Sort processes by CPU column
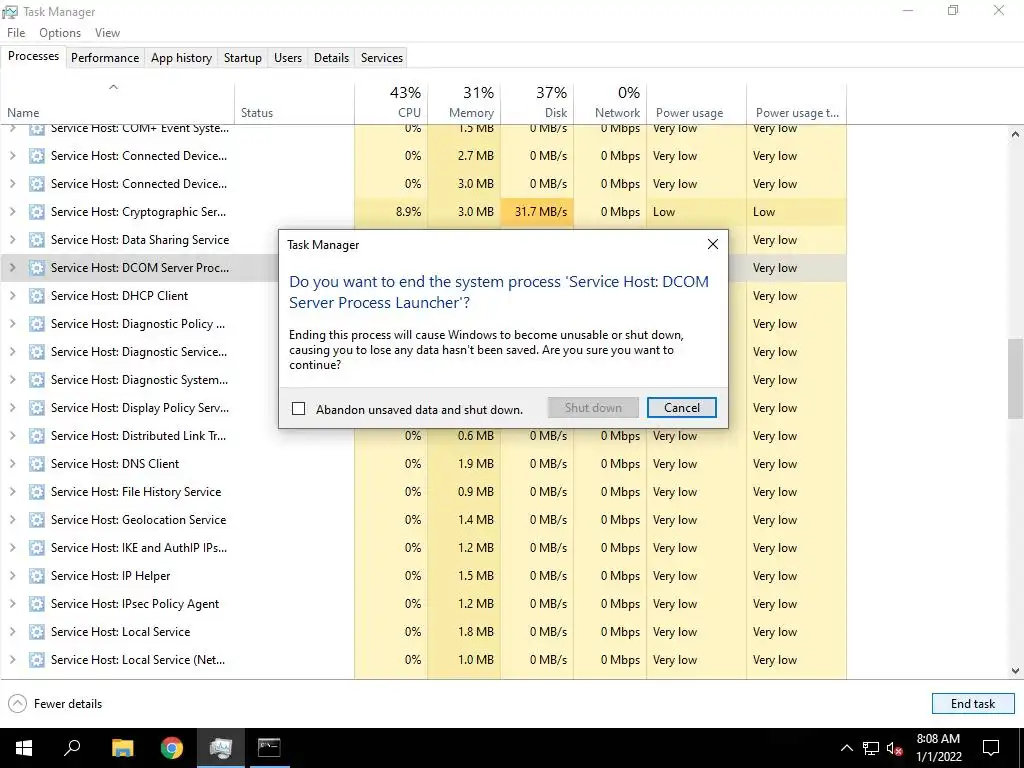This screenshot has height=768, width=1024. [391, 103]
